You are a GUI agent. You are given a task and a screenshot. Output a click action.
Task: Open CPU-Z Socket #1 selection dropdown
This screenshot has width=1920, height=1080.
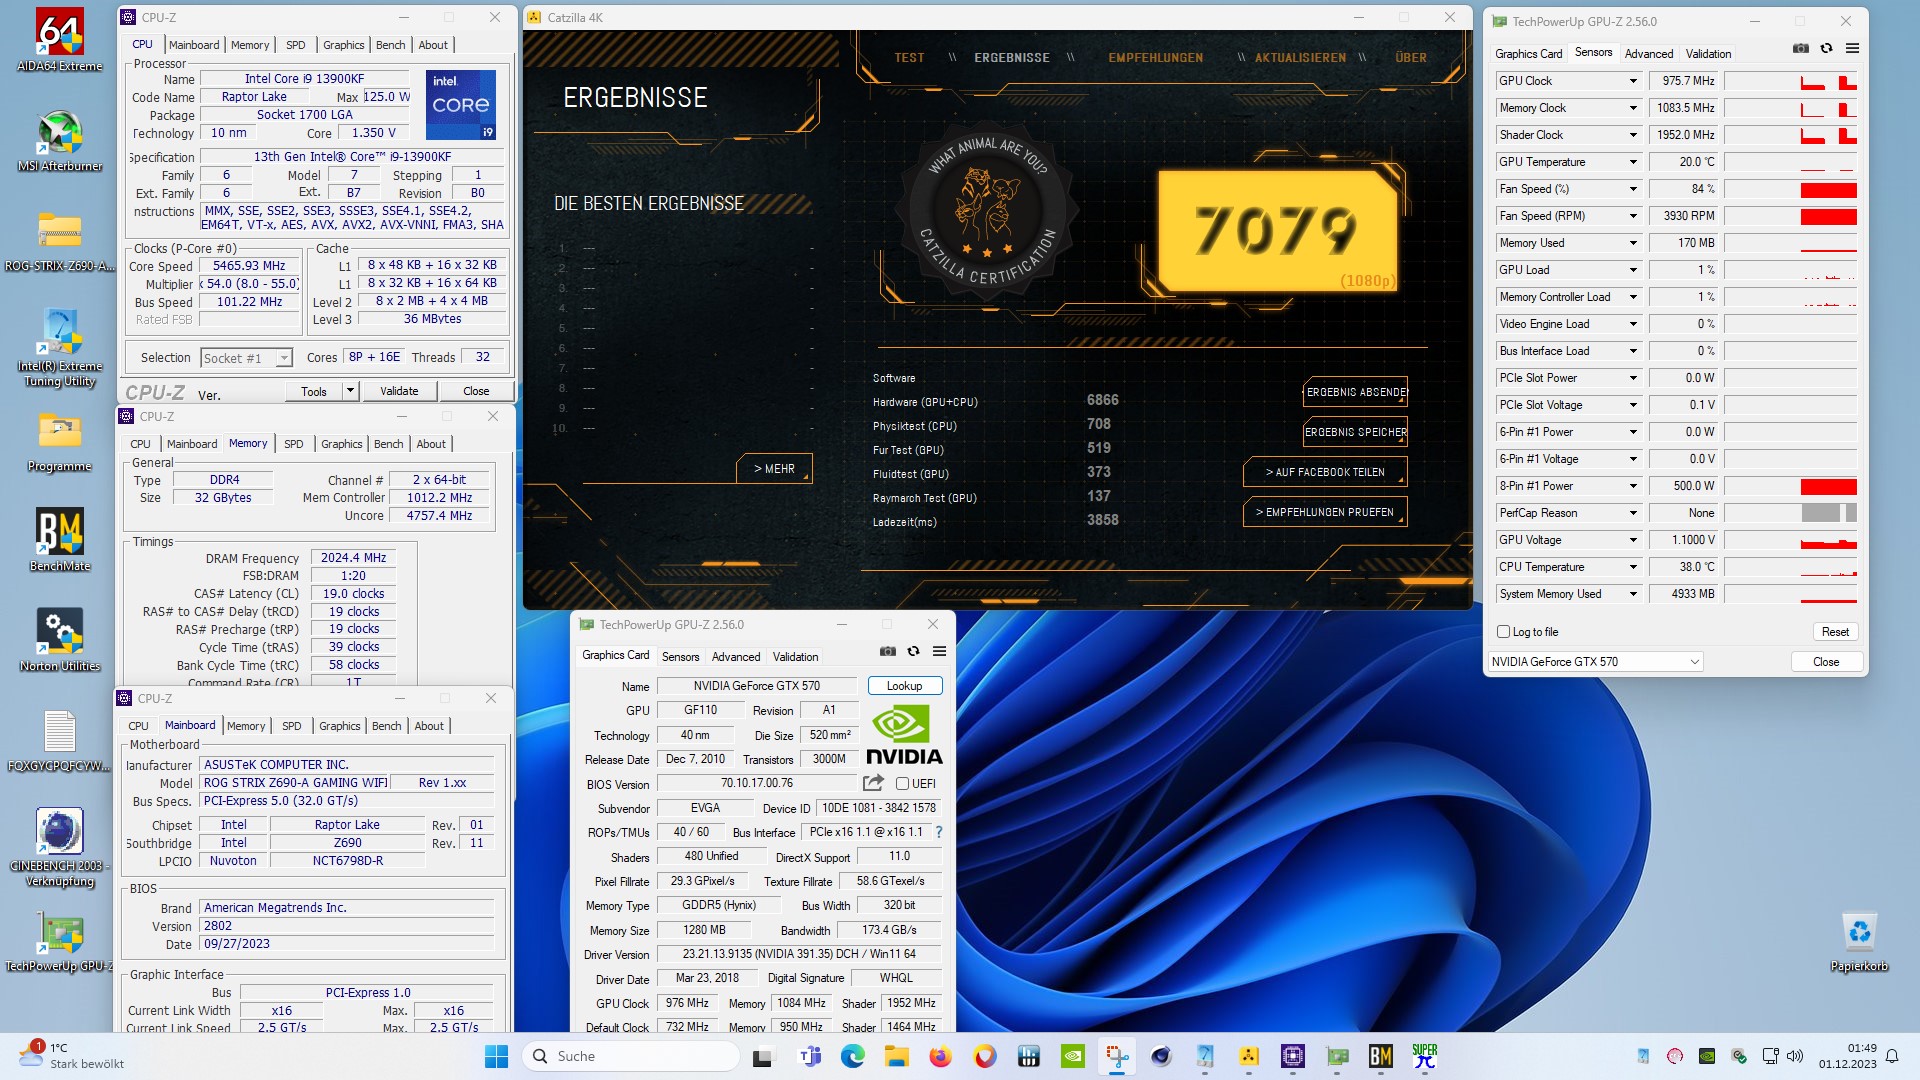[x=247, y=358]
